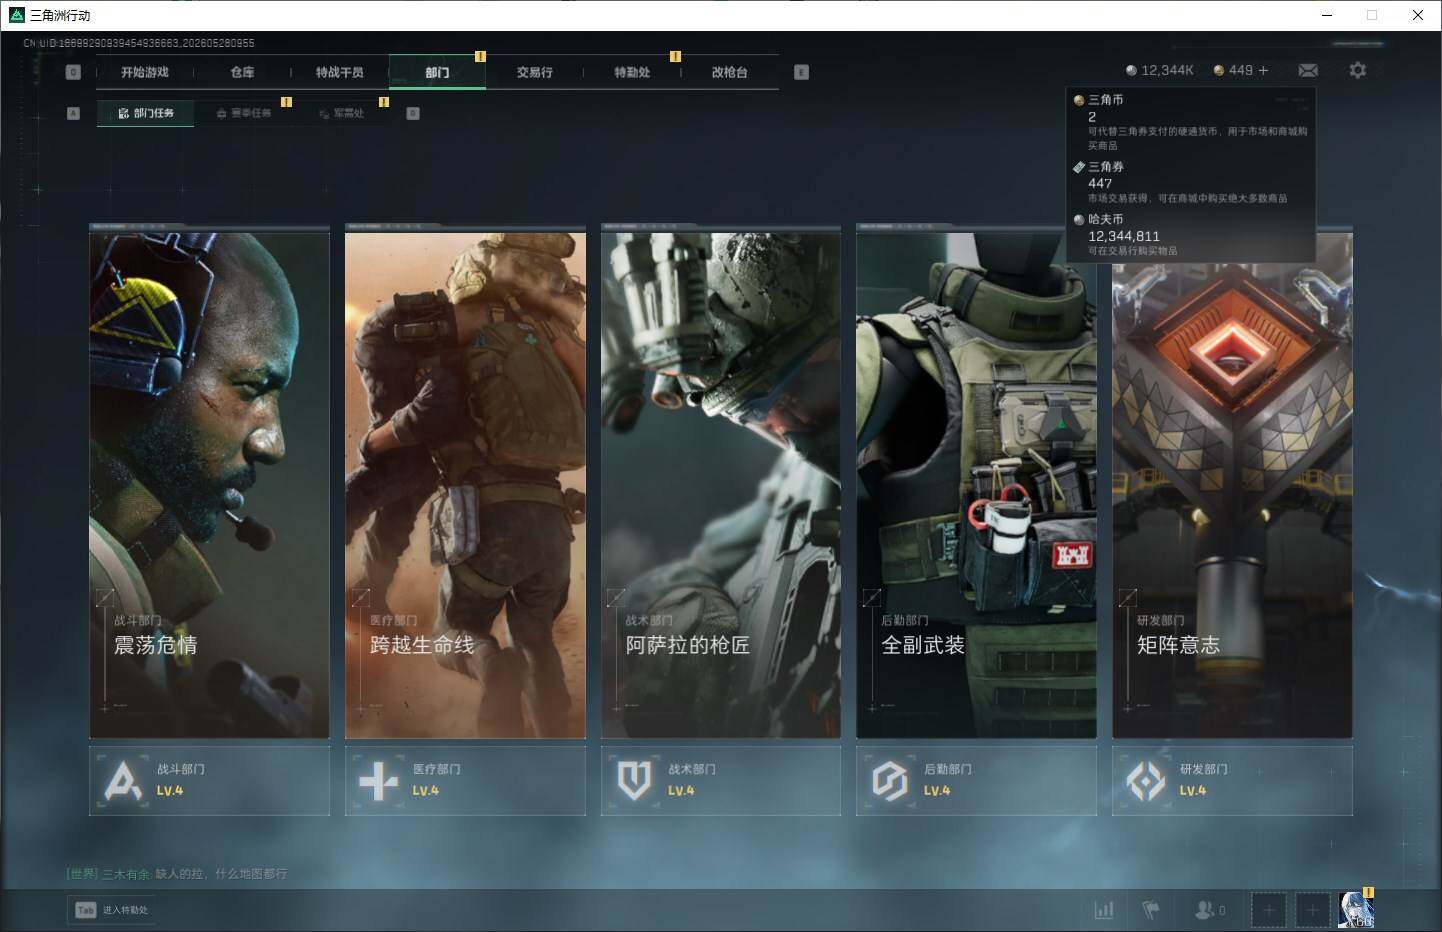This screenshot has width=1442, height=932.
Task: Click the 12,344K currency balance
Action: click(x=1167, y=70)
